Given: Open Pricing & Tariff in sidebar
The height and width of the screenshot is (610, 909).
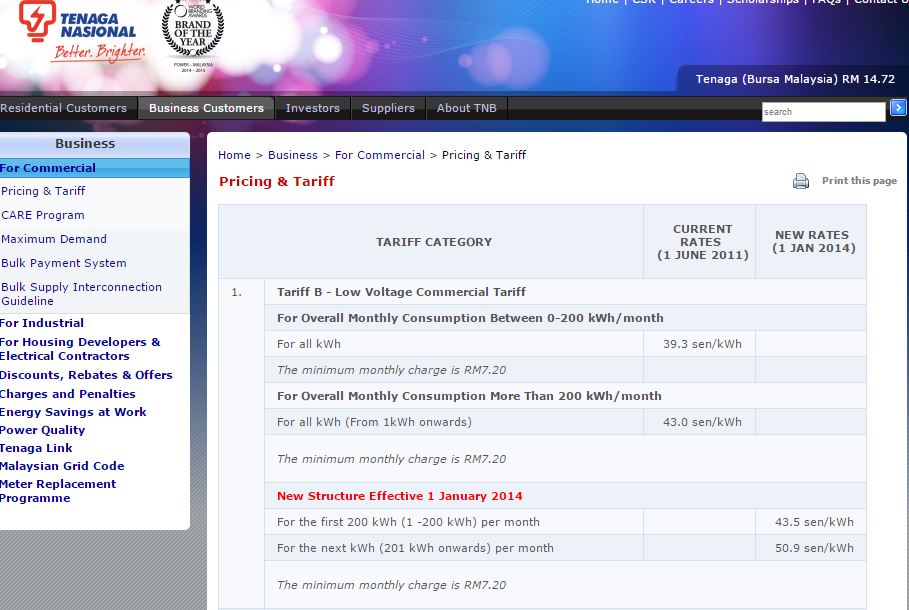Looking at the screenshot, I should (43, 191).
